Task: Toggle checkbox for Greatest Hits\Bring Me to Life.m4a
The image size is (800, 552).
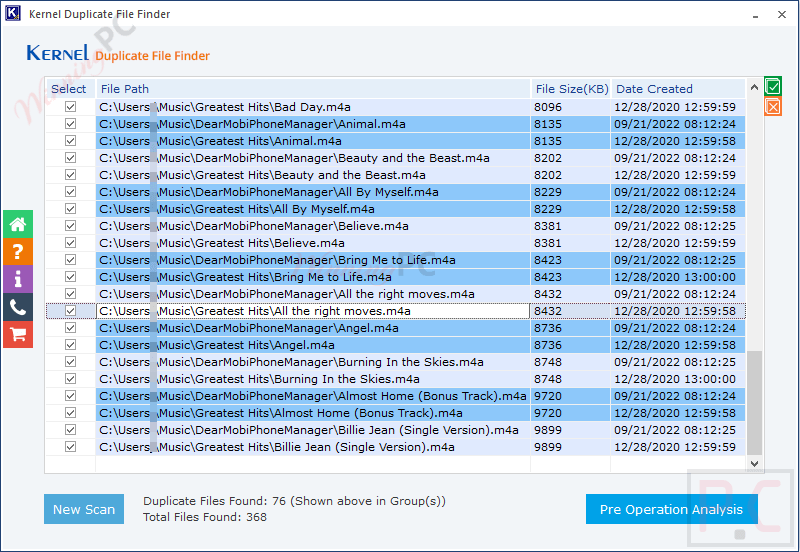Action: (70, 277)
